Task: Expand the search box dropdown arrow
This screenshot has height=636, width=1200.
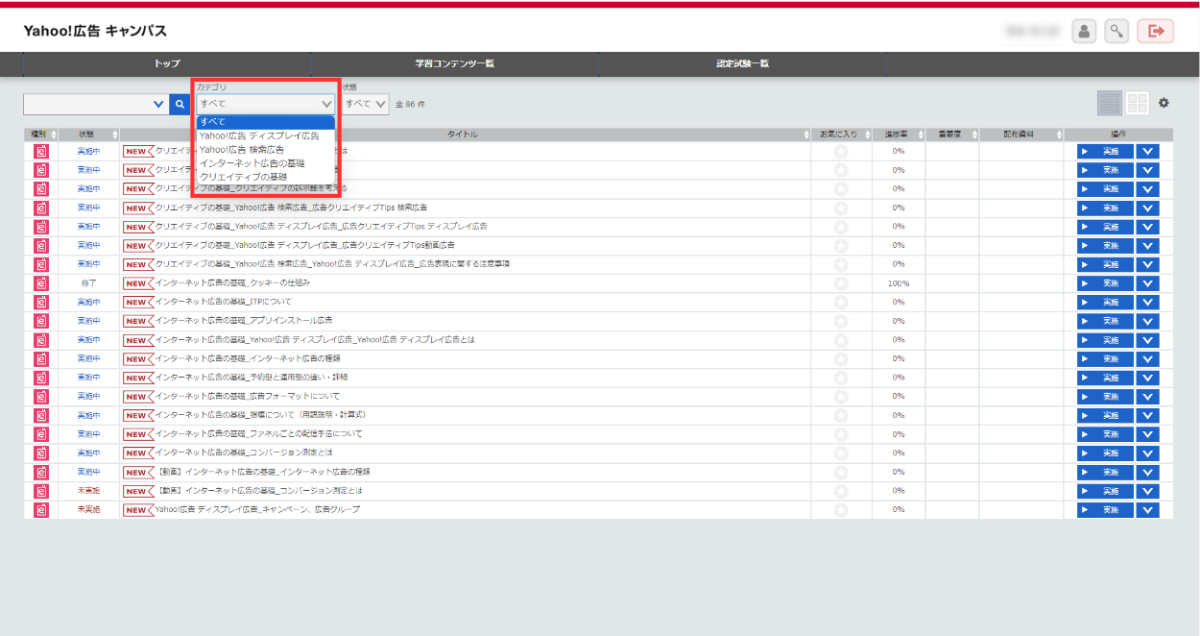Action: (x=158, y=103)
